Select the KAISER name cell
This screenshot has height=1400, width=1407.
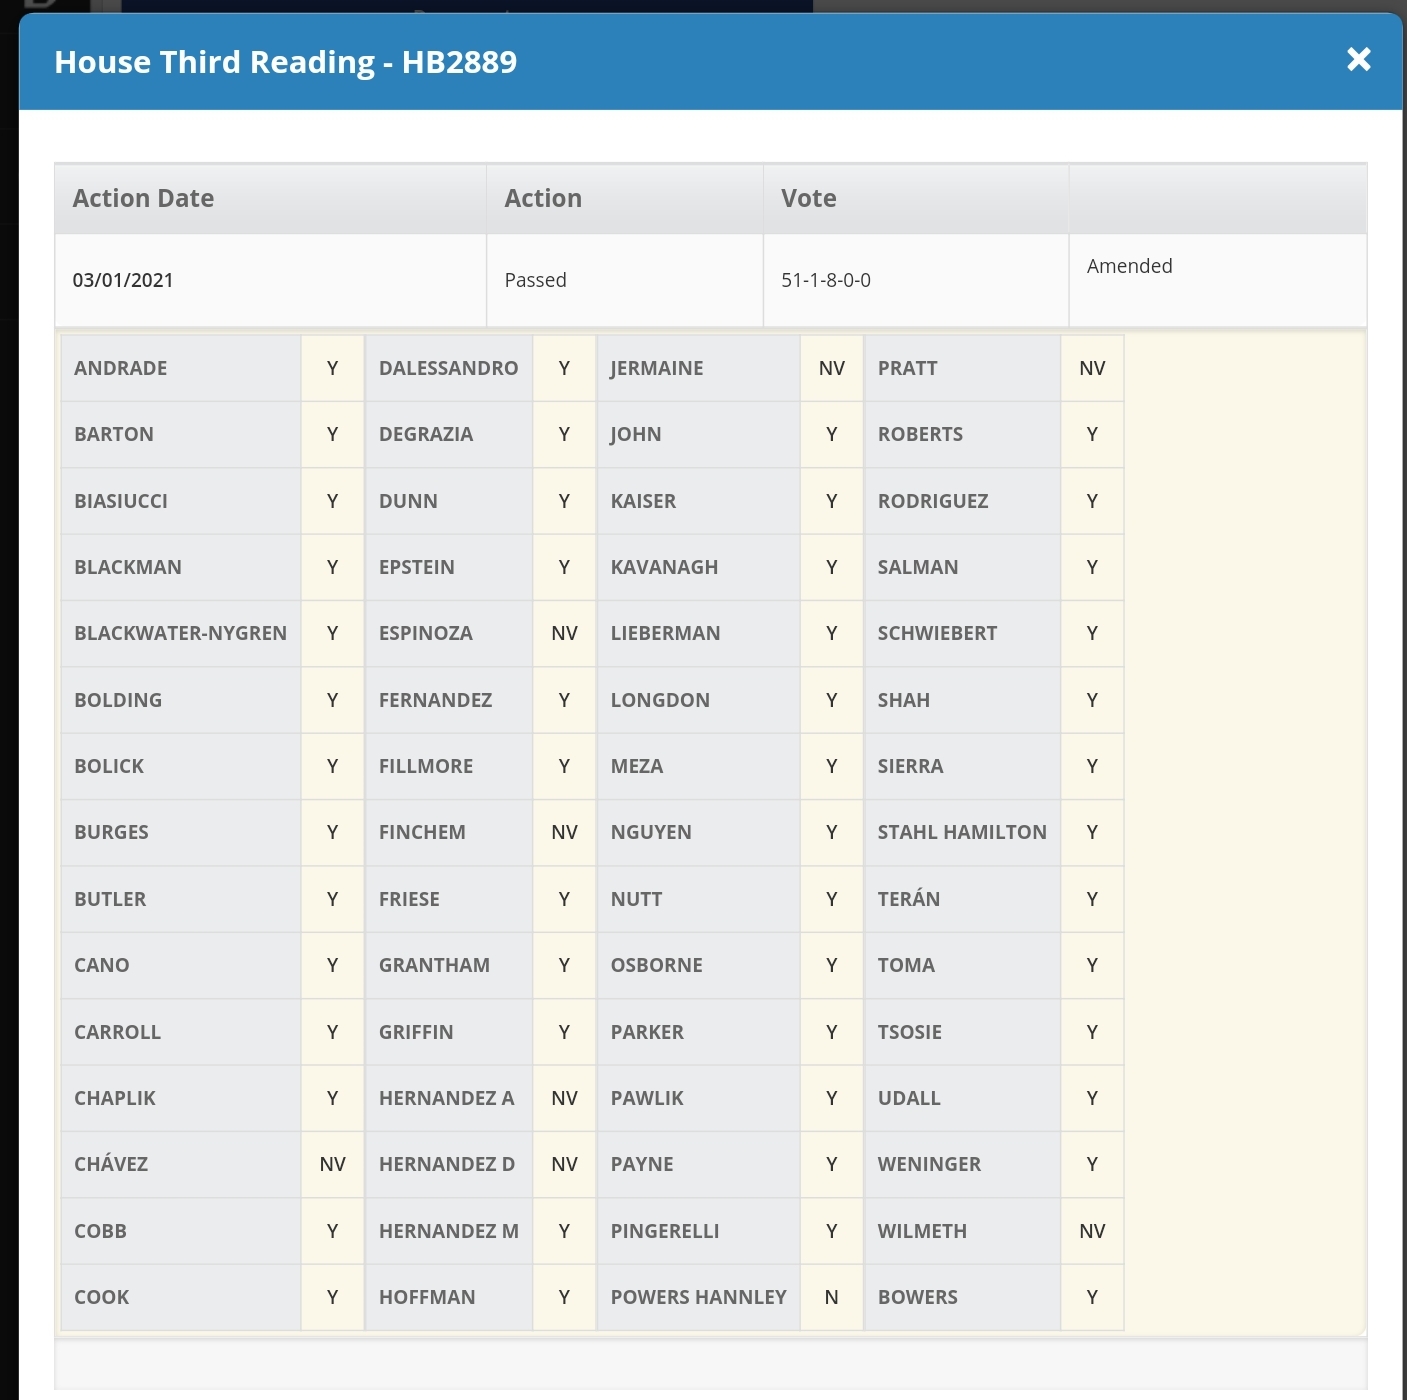point(699,501)
